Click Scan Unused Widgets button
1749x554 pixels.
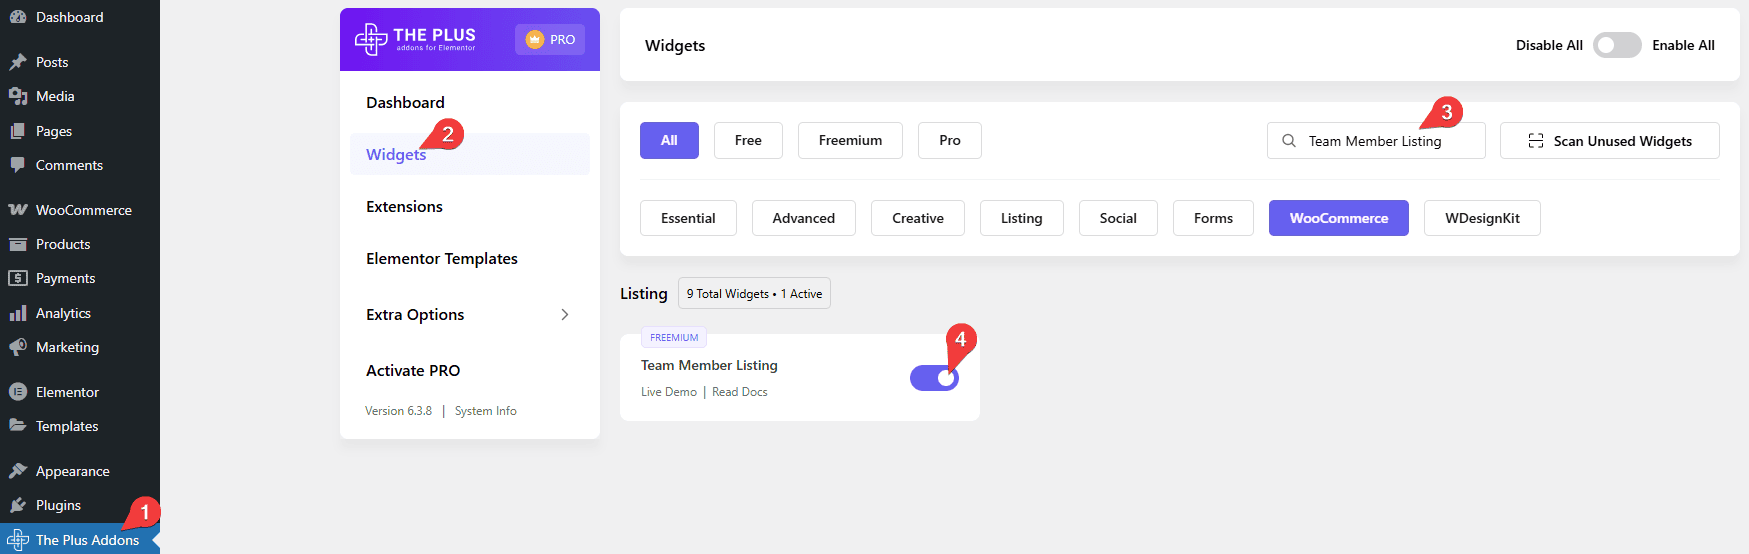(1609, 141)
